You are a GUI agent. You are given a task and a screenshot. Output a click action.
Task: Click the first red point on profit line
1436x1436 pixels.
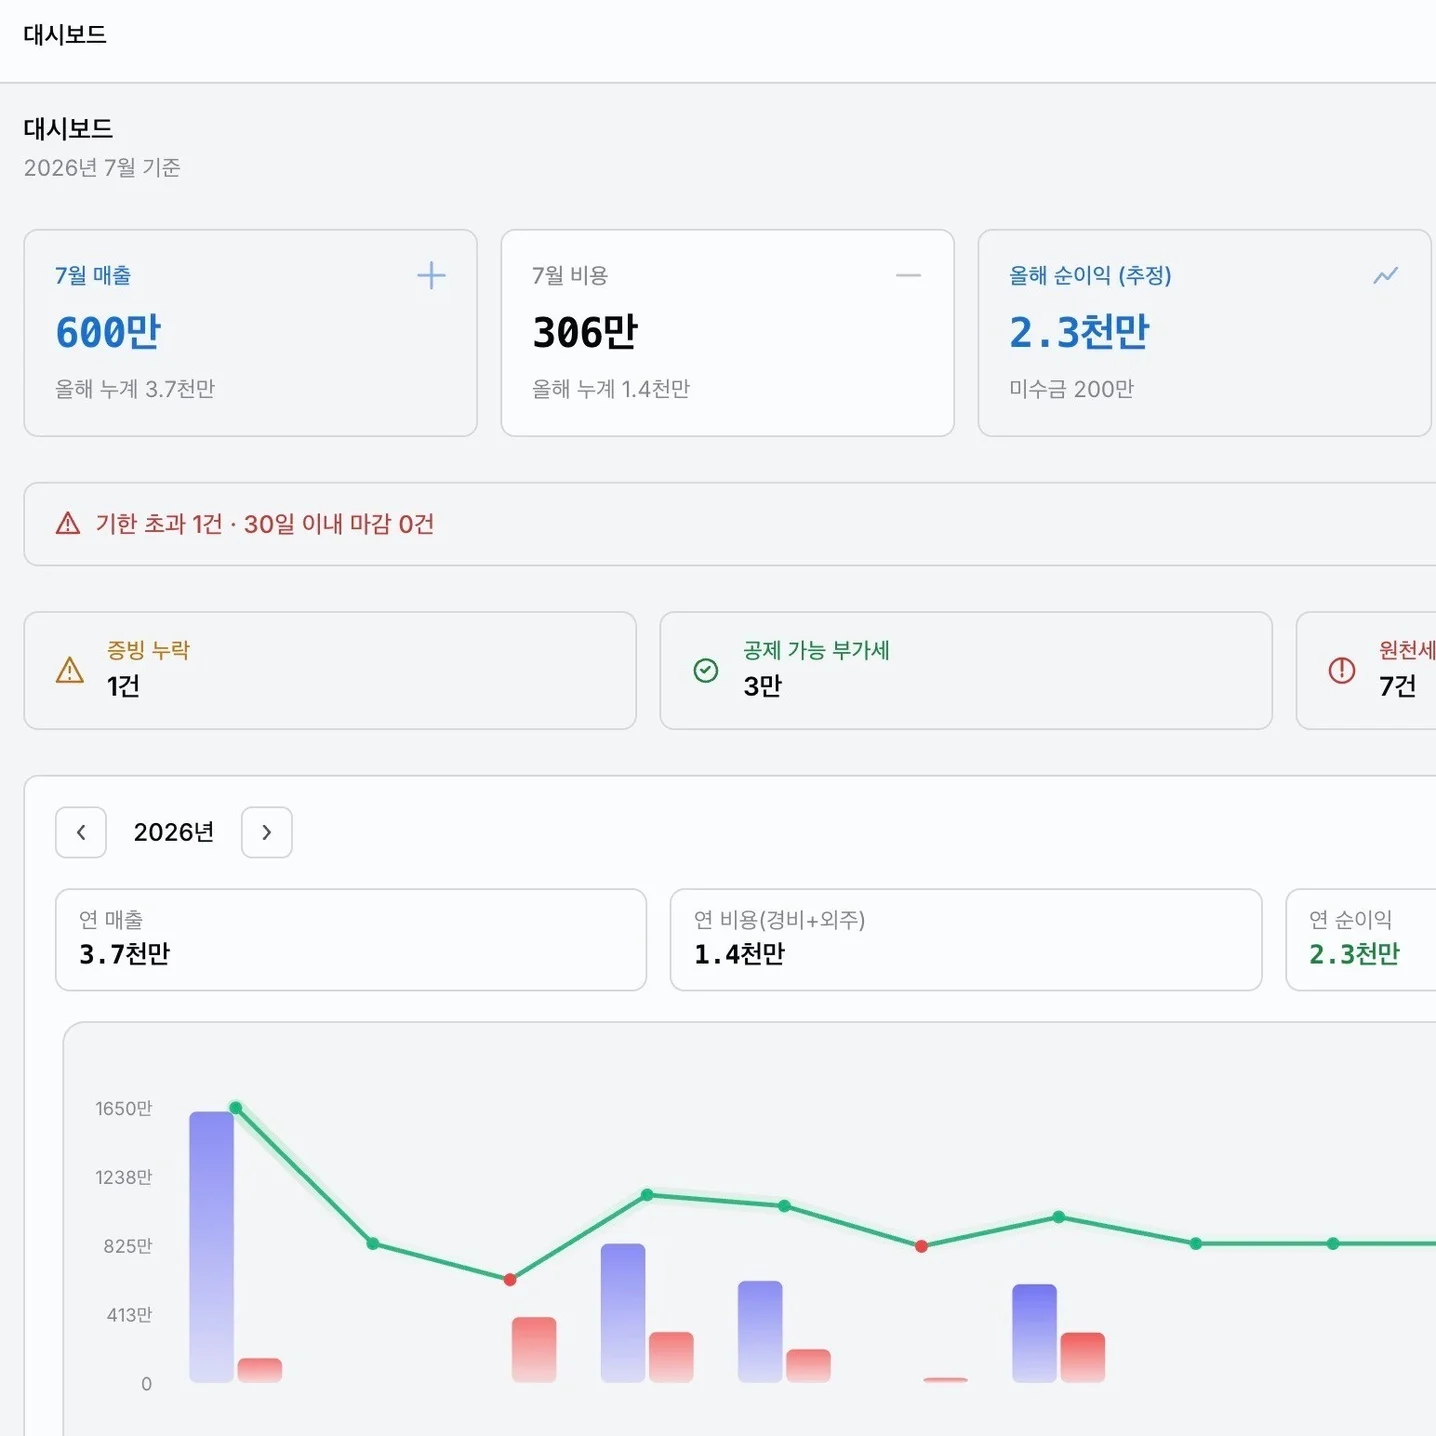tap(510, 1279)
